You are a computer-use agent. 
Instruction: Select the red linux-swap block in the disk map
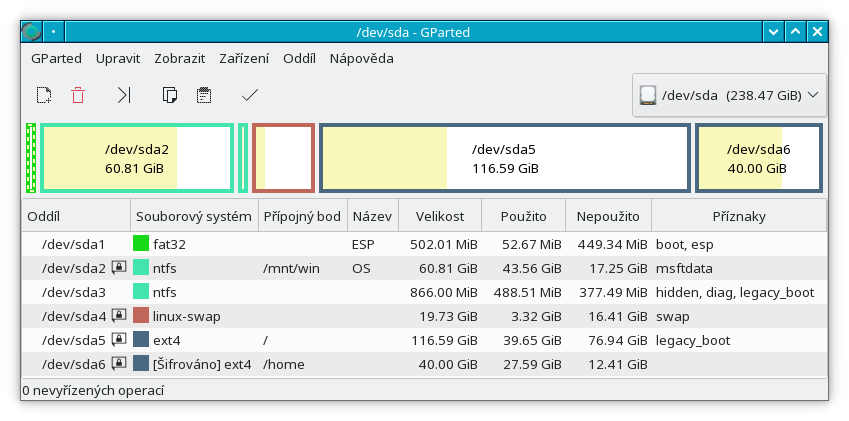coord(284,158)
